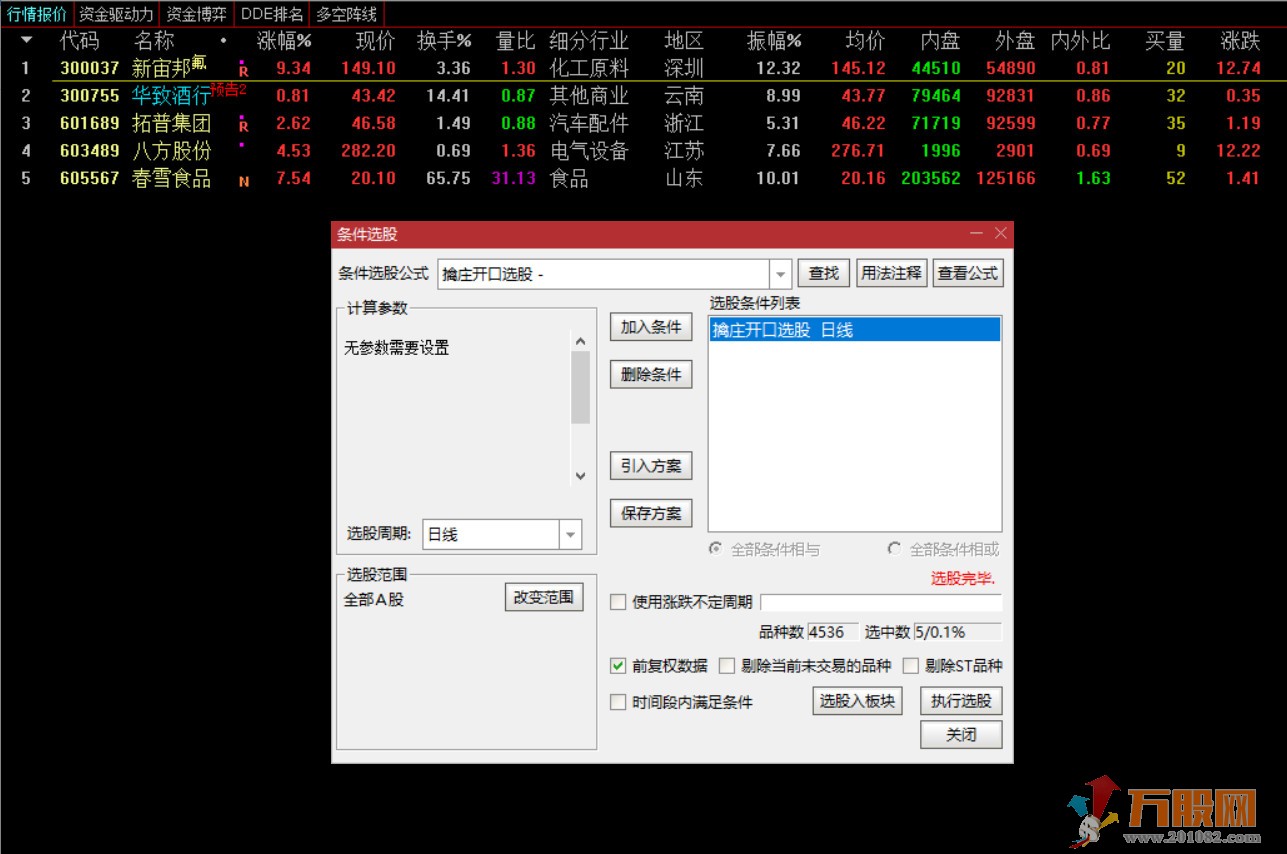1287x854 pixels.
Task: Click stock code 605567
Action: click(x=89, y=179)
